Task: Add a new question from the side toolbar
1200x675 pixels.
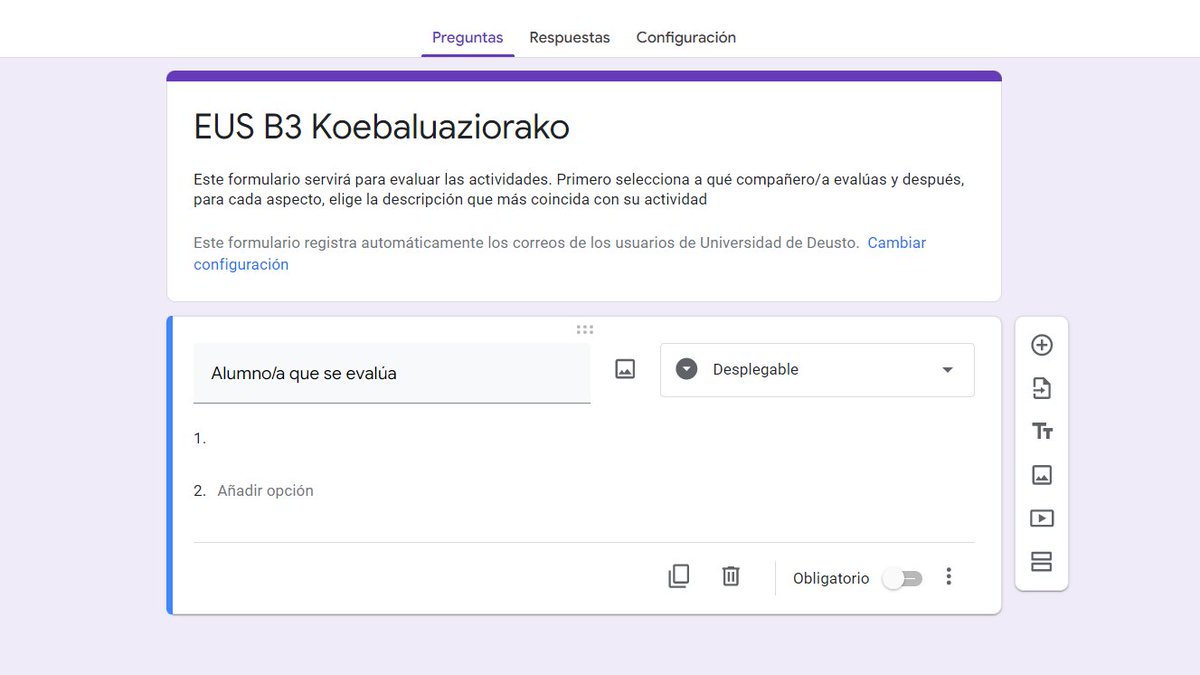Action: click(1041, 345)
